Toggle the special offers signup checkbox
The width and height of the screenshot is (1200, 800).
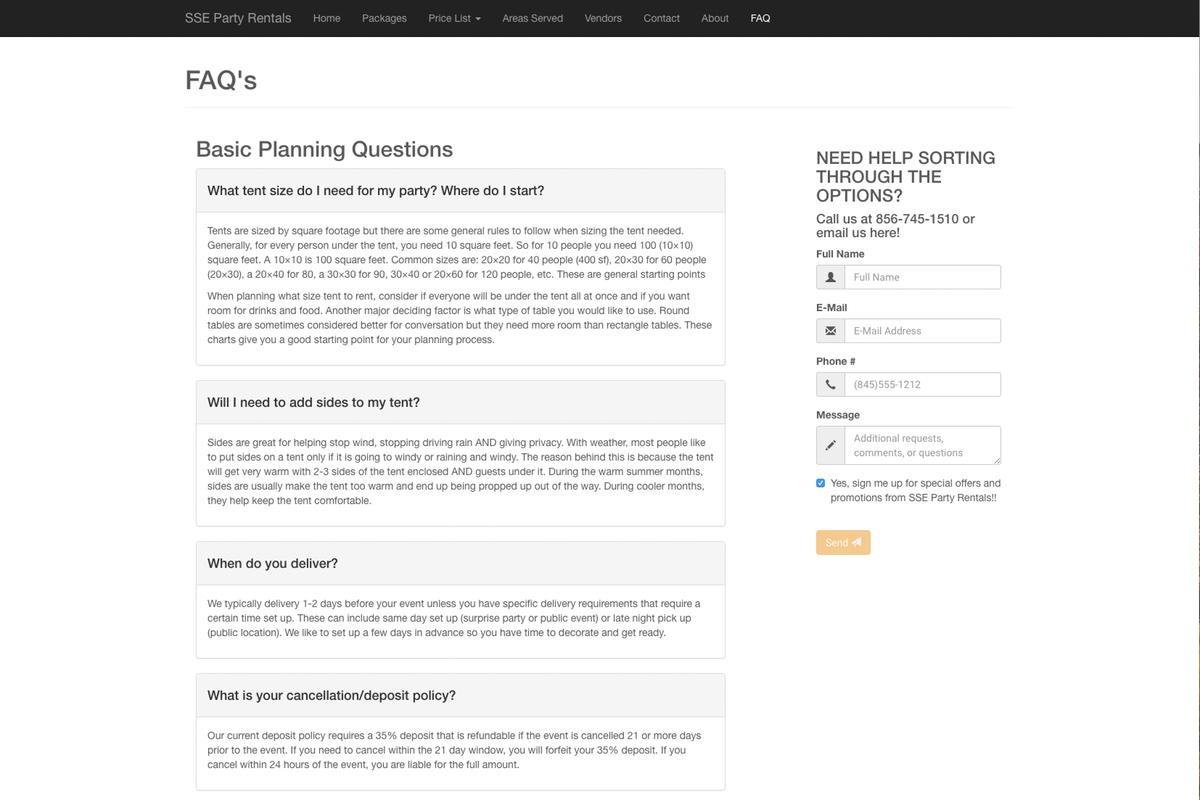click(x=821, y=483)
